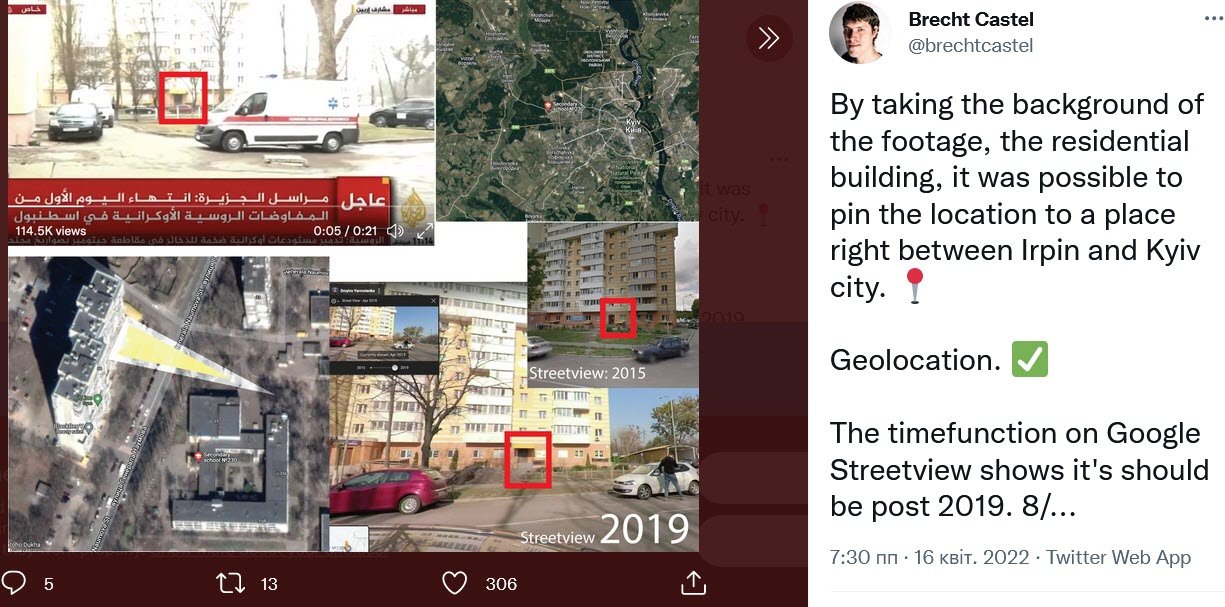Open the Brecht Castel display name link
The width and height of the screenshot is (1225, 607).
pos(971,19)
